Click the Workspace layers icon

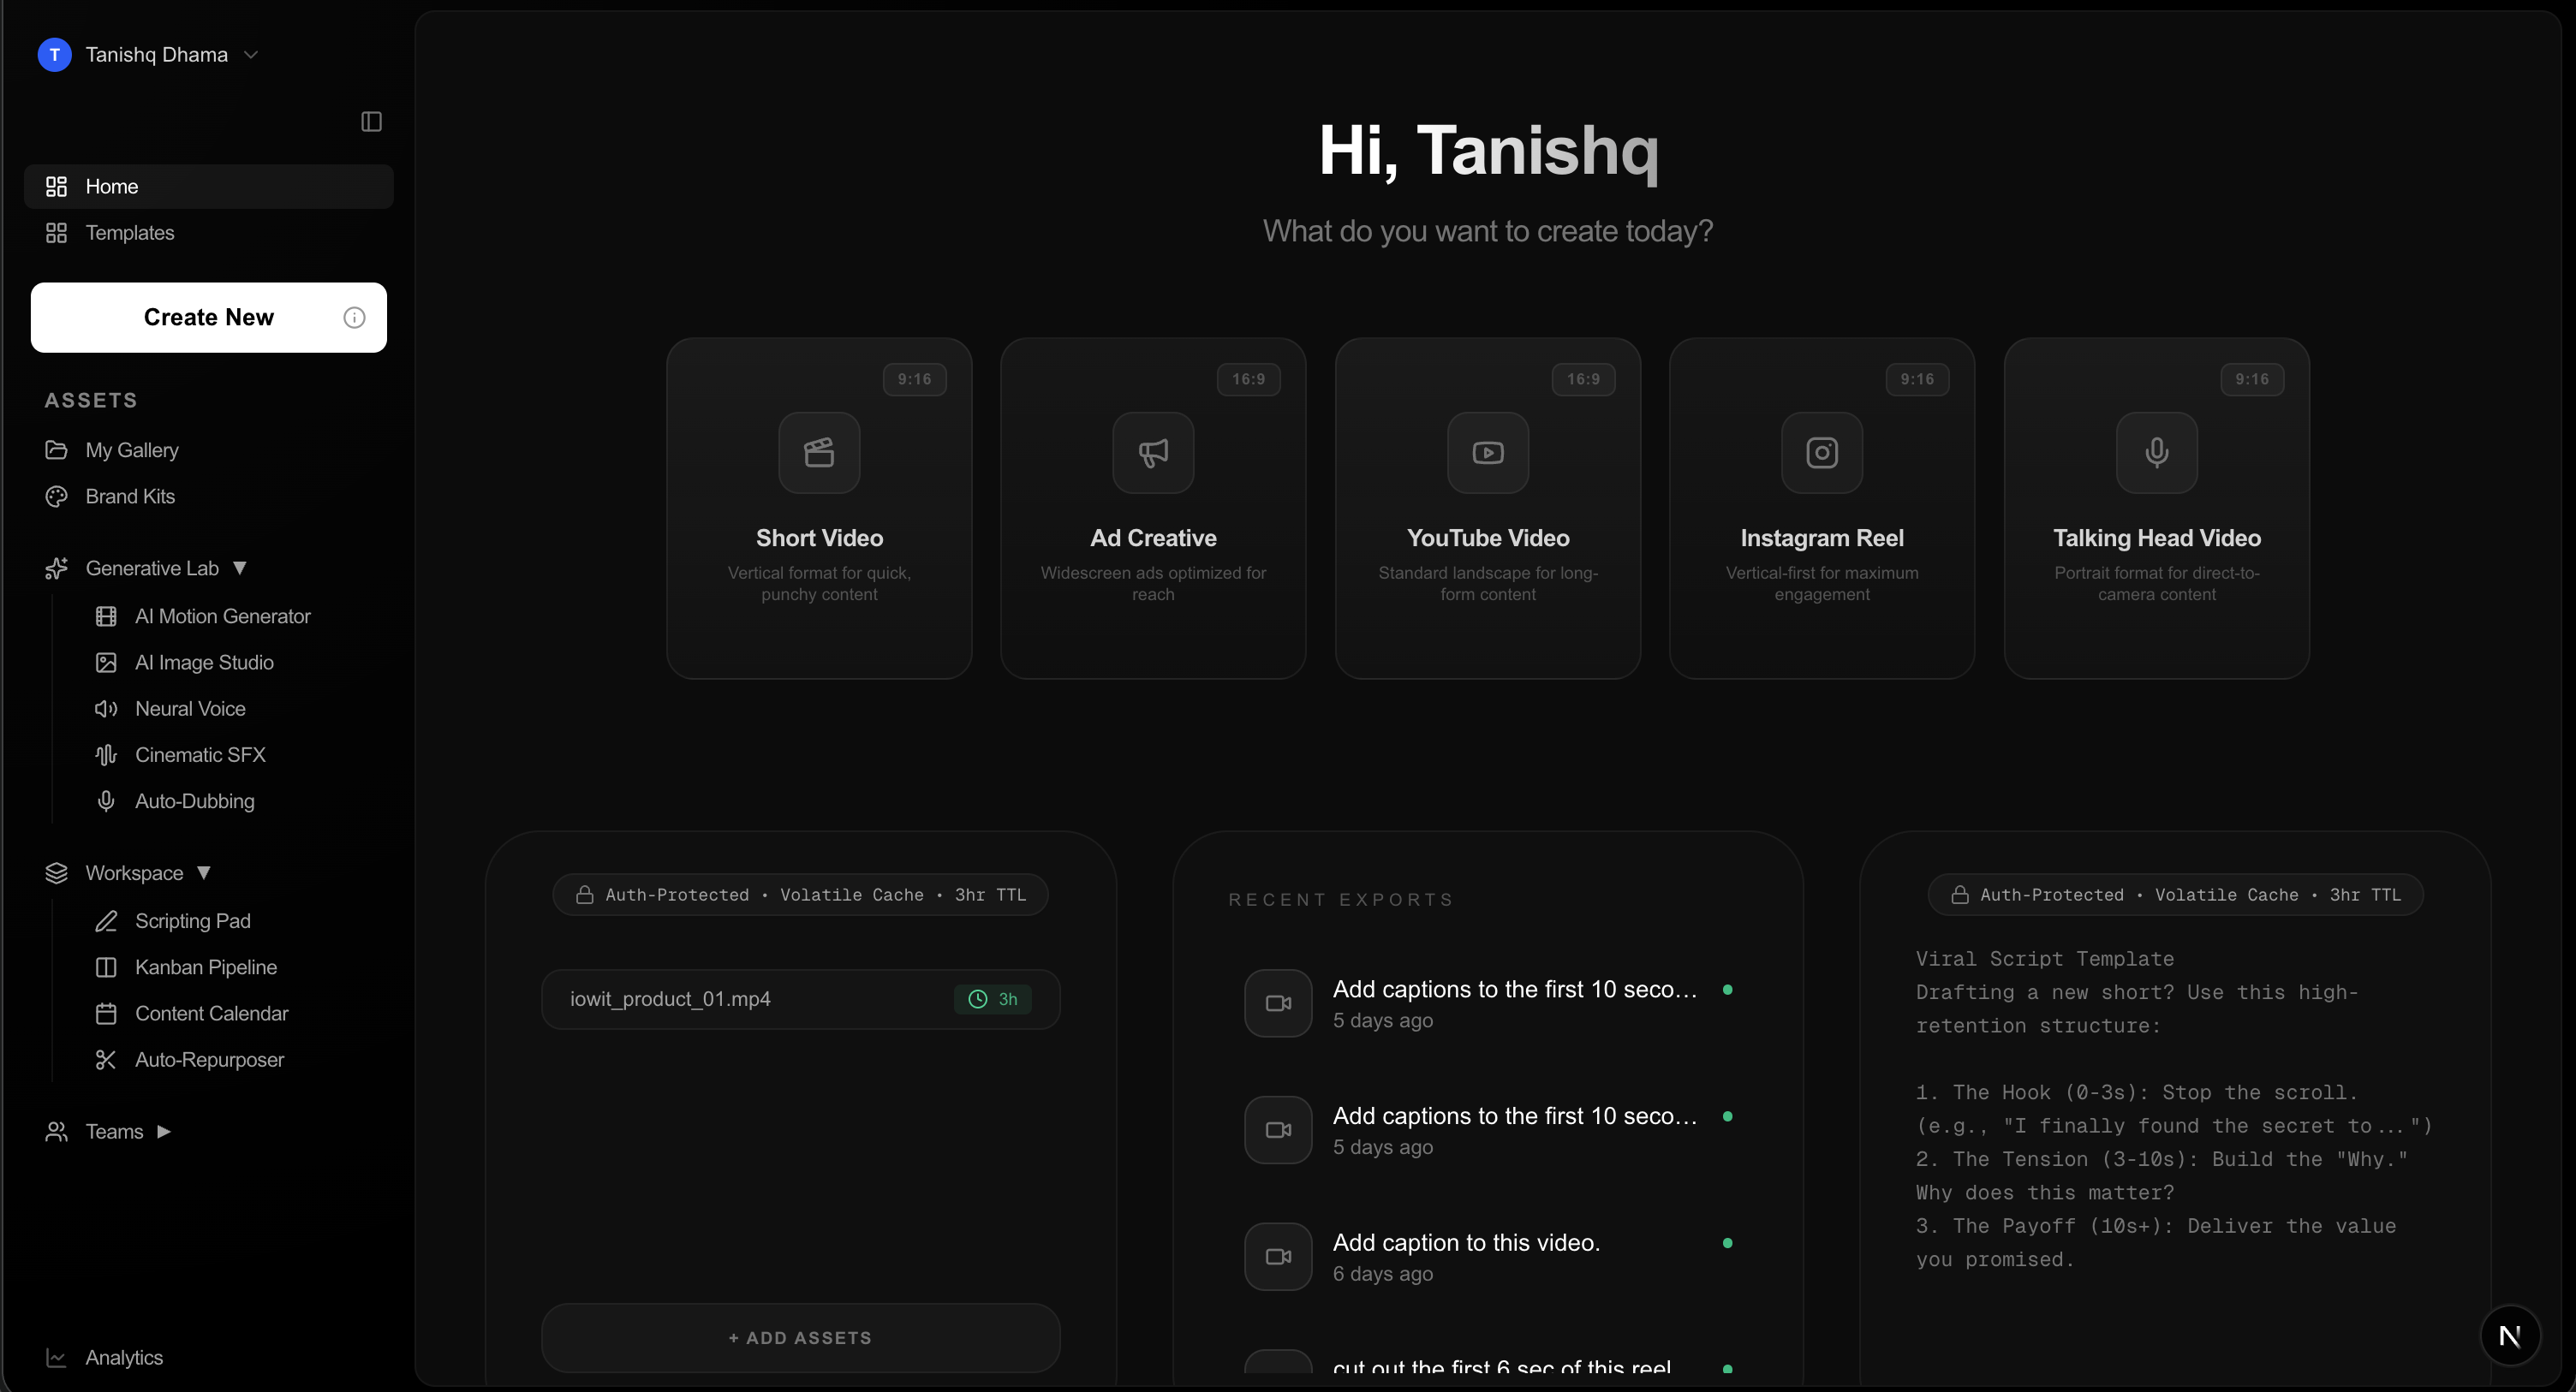[x=56, y=873]
